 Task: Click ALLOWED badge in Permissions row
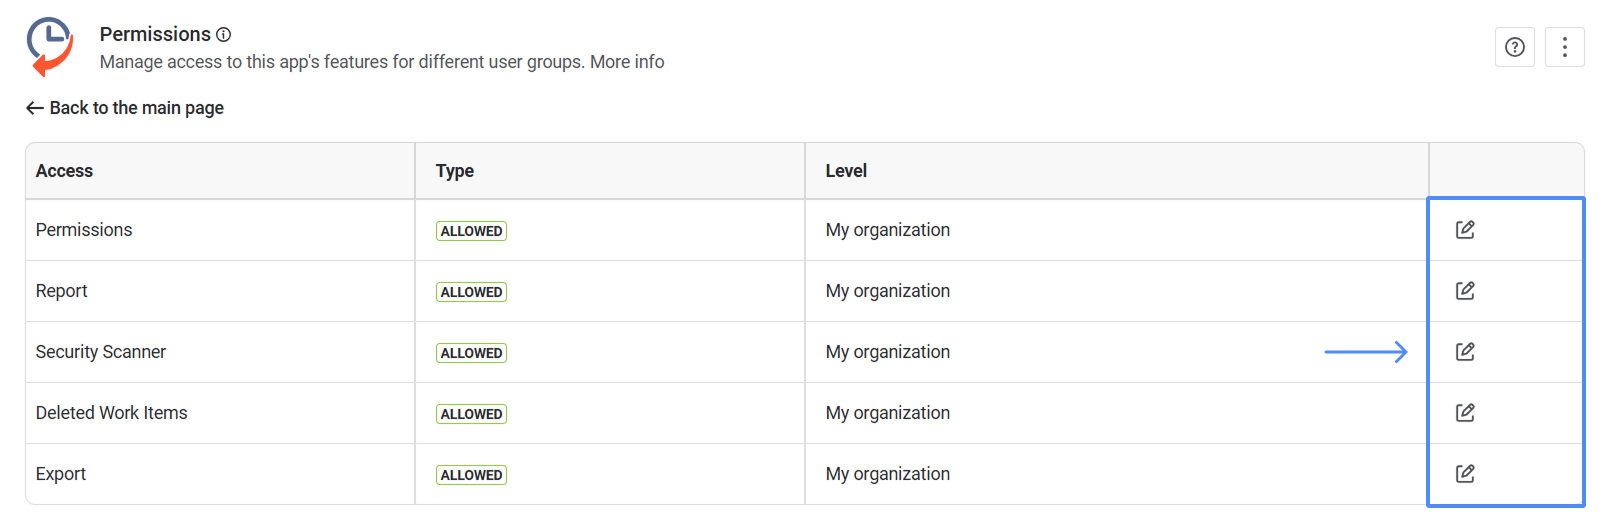coord(471,231)
